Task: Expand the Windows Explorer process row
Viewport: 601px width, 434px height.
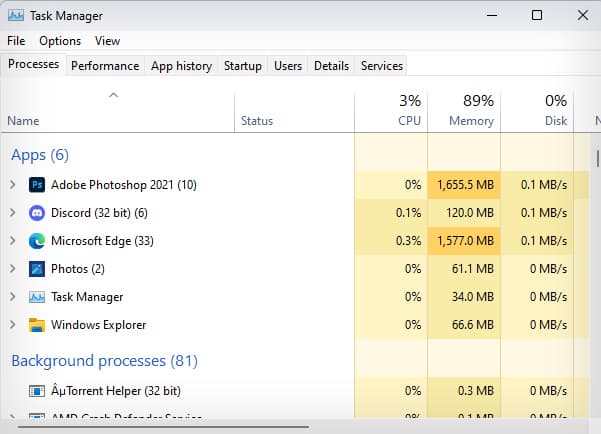Action: tap(13, 325)
